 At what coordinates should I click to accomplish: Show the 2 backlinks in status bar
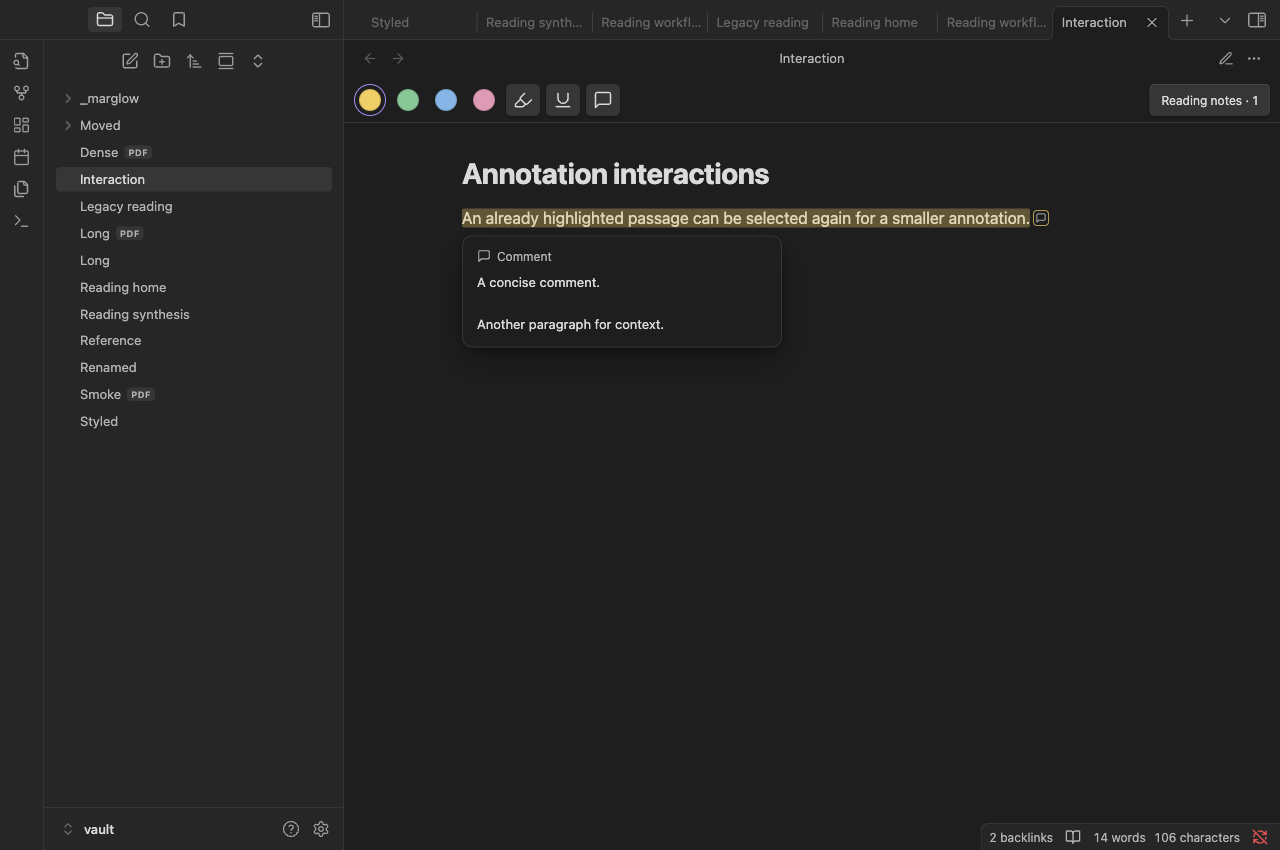pyautogui.click(x=1021, y=837)
